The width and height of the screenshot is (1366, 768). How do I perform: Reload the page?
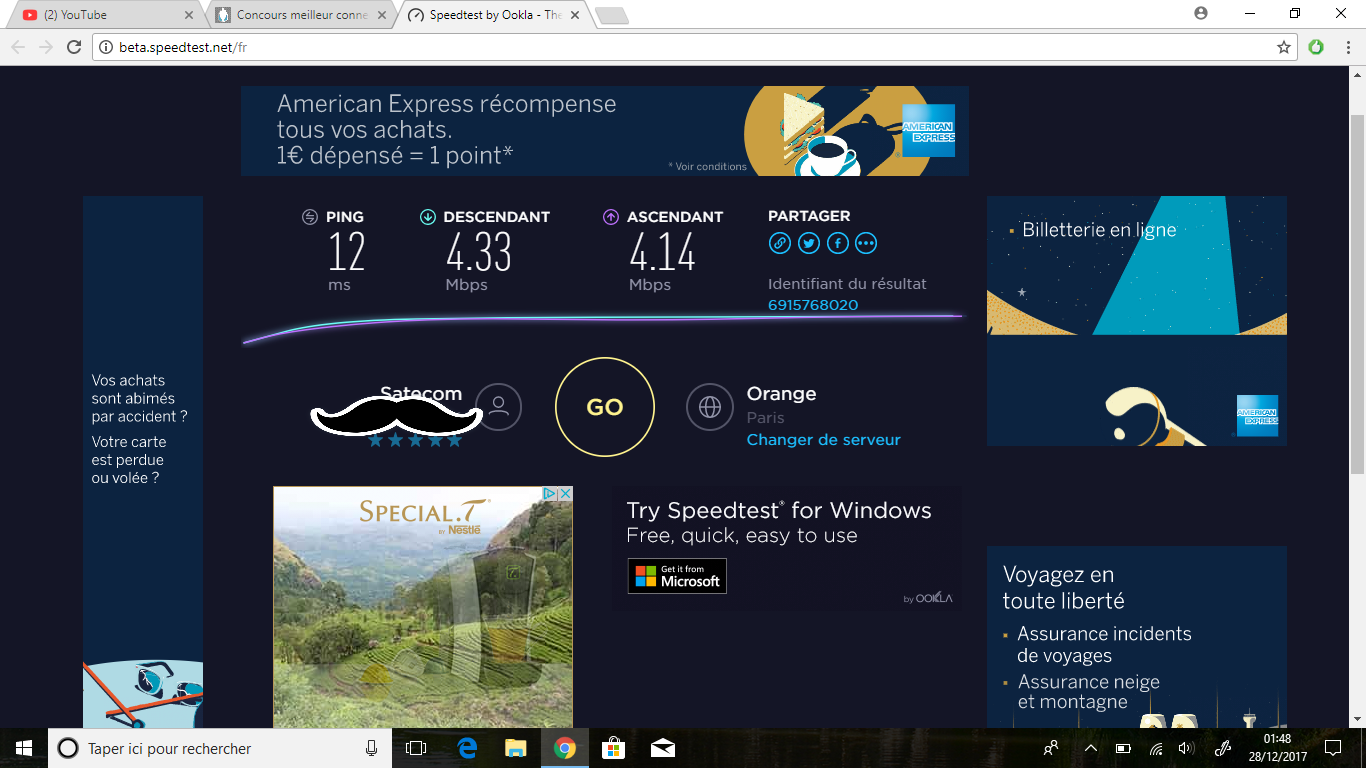click(74, 47)
